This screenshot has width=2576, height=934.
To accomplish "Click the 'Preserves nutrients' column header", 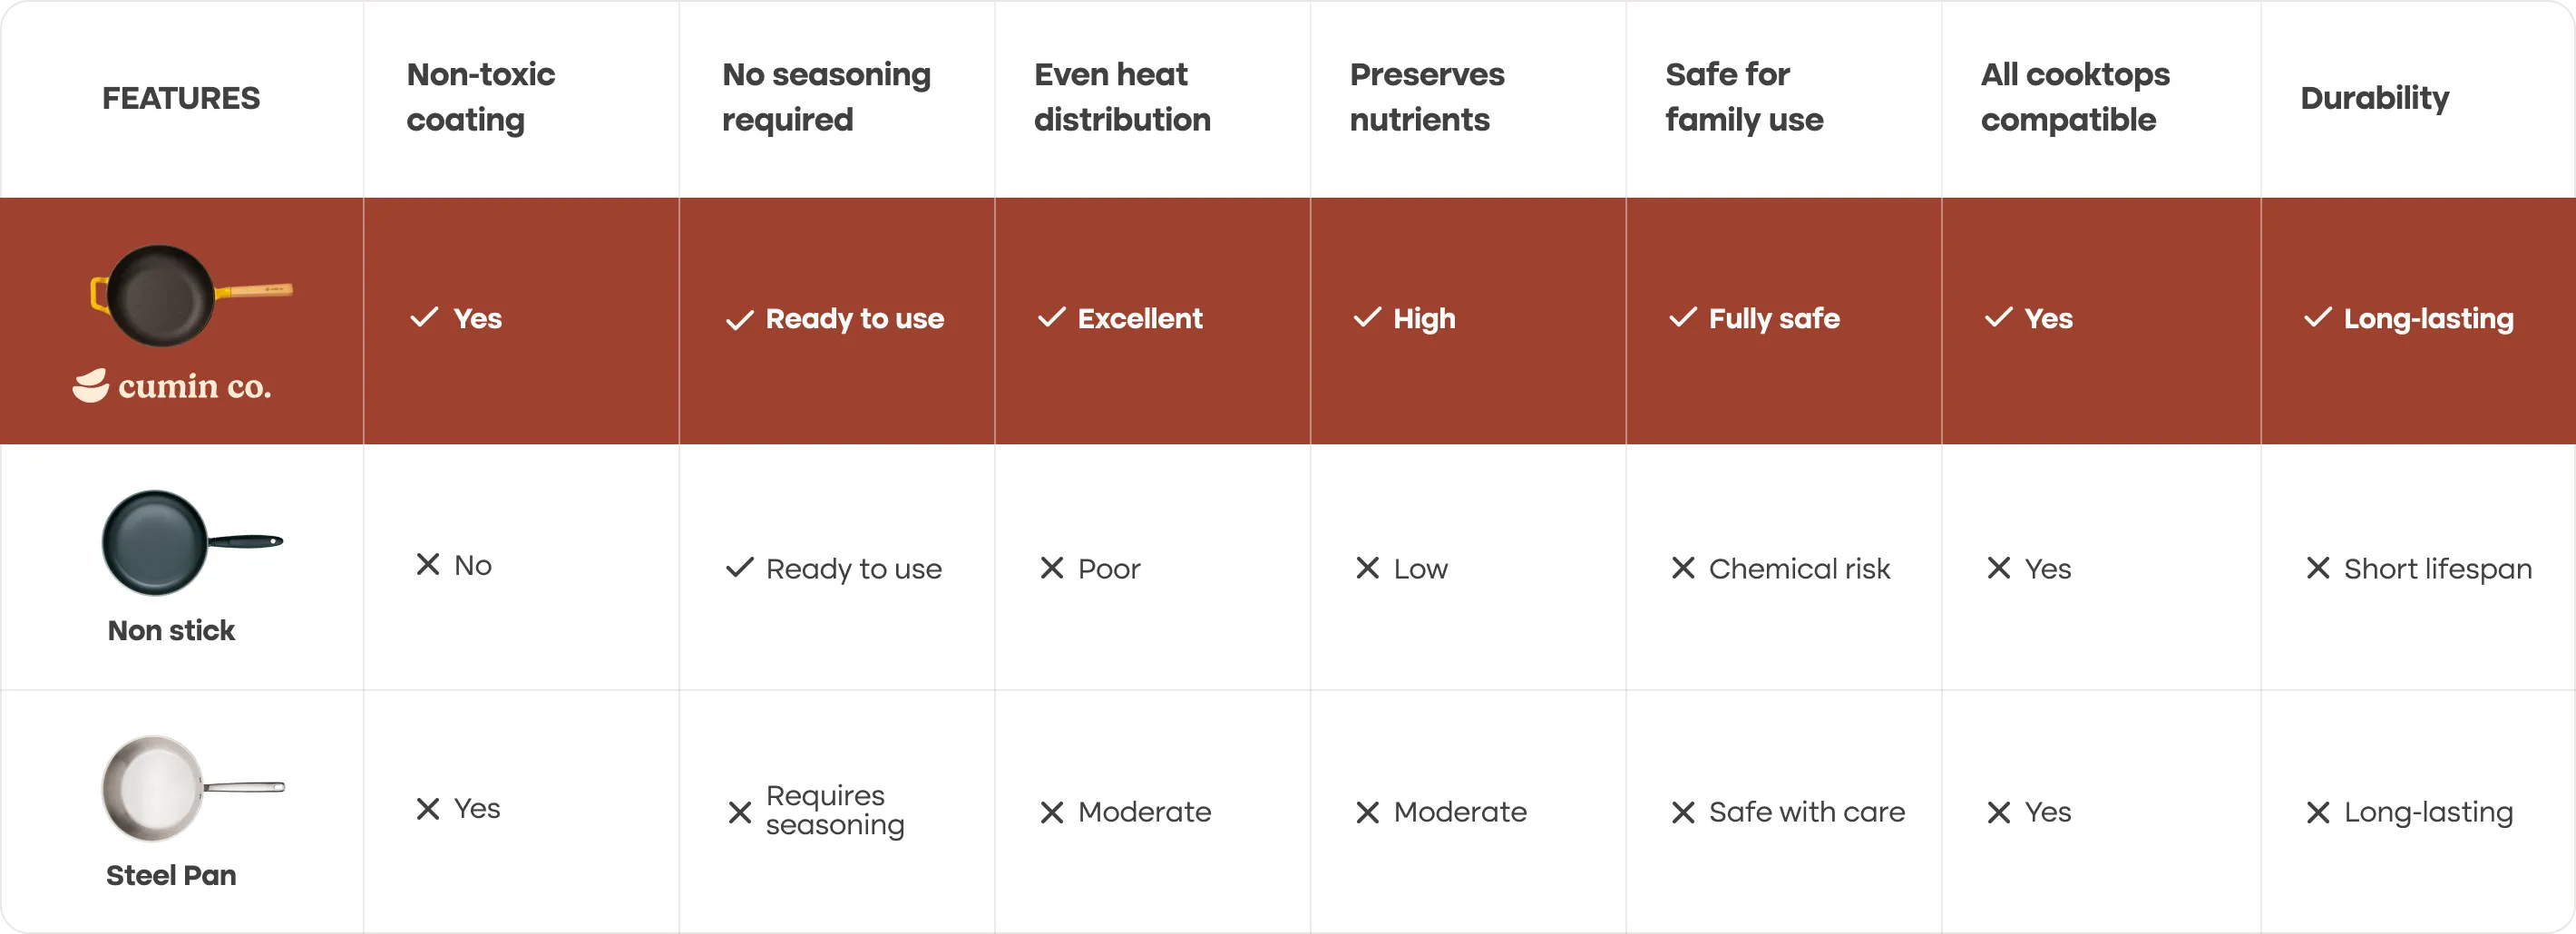I will click(x=1426, y=97).
